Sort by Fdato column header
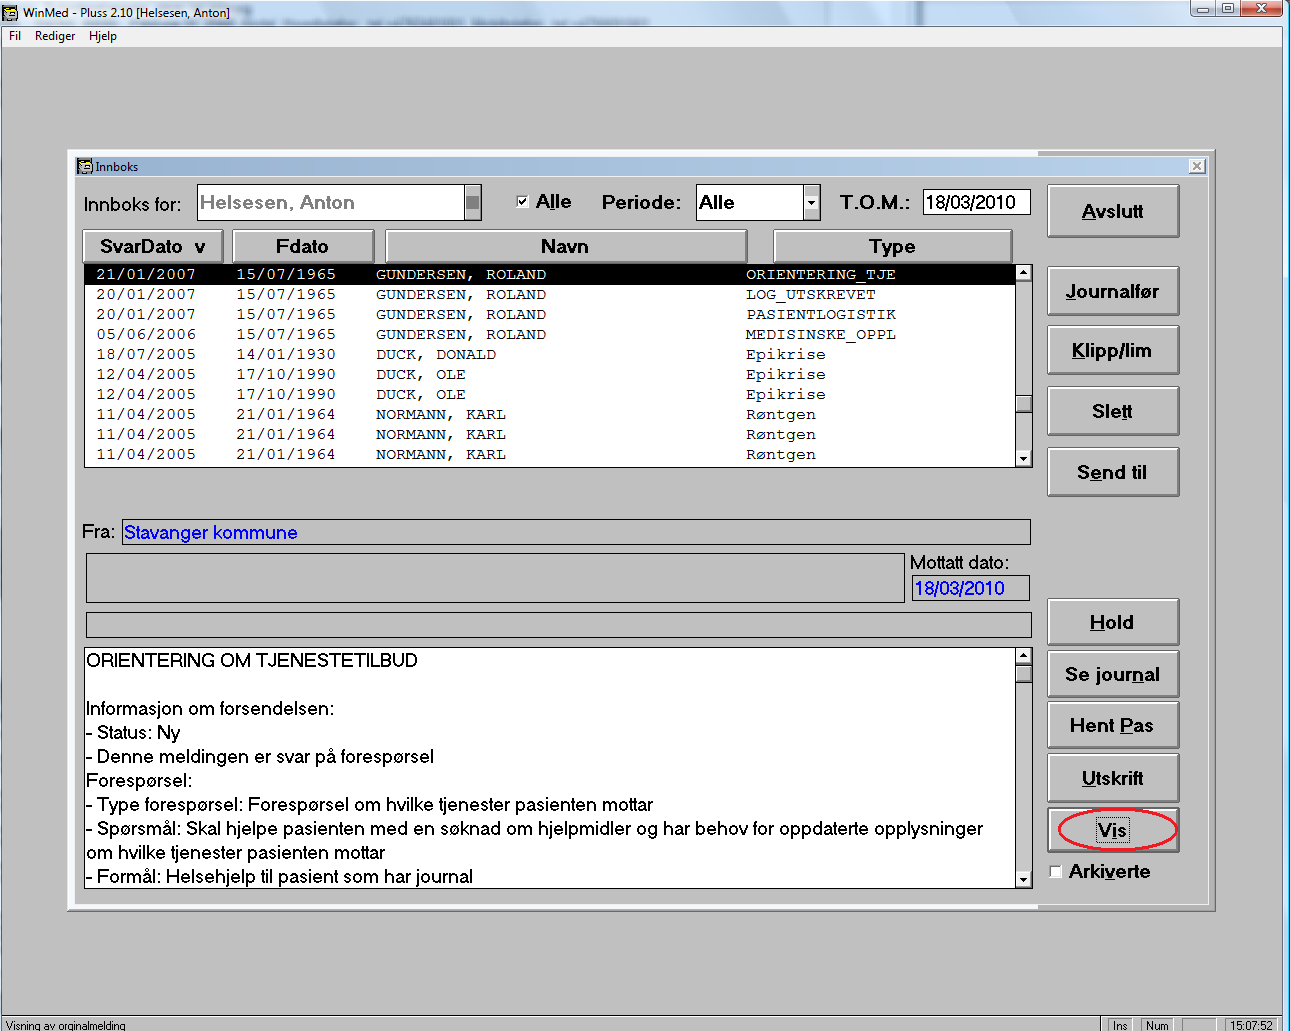The height and width of the screenshot is (1031, 1290). click(303, 246)
